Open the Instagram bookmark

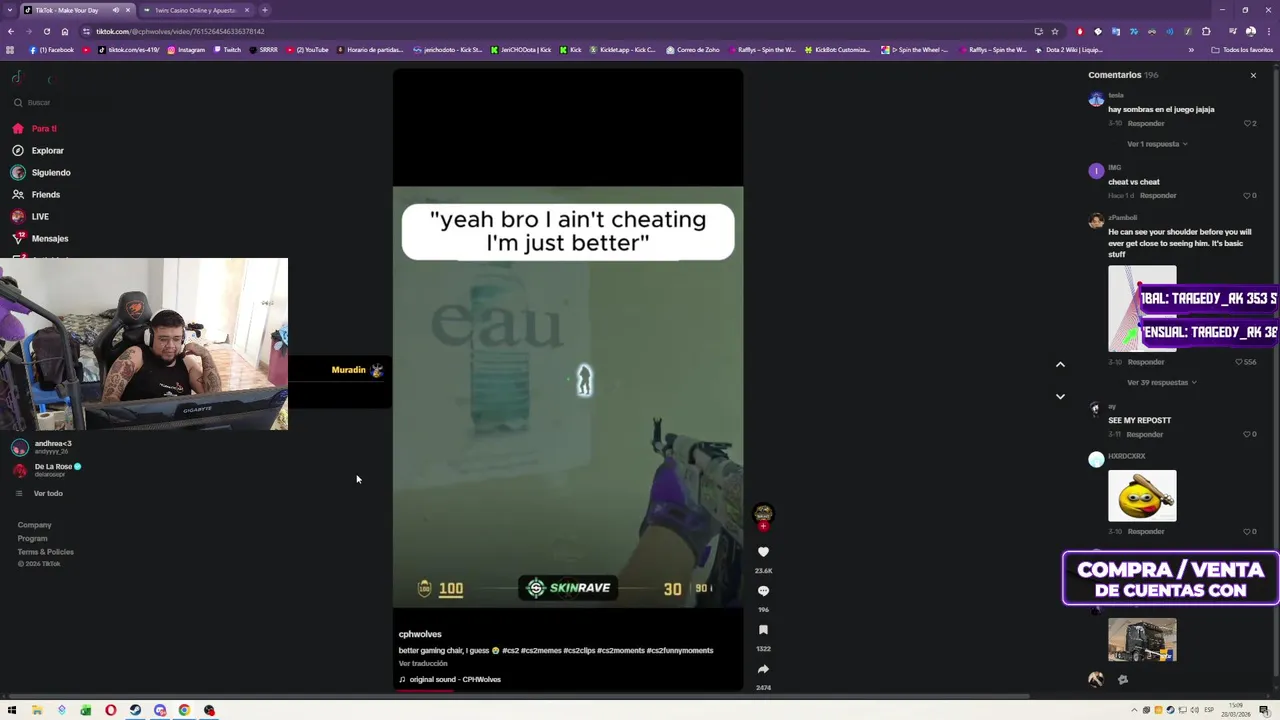(186, 50)
